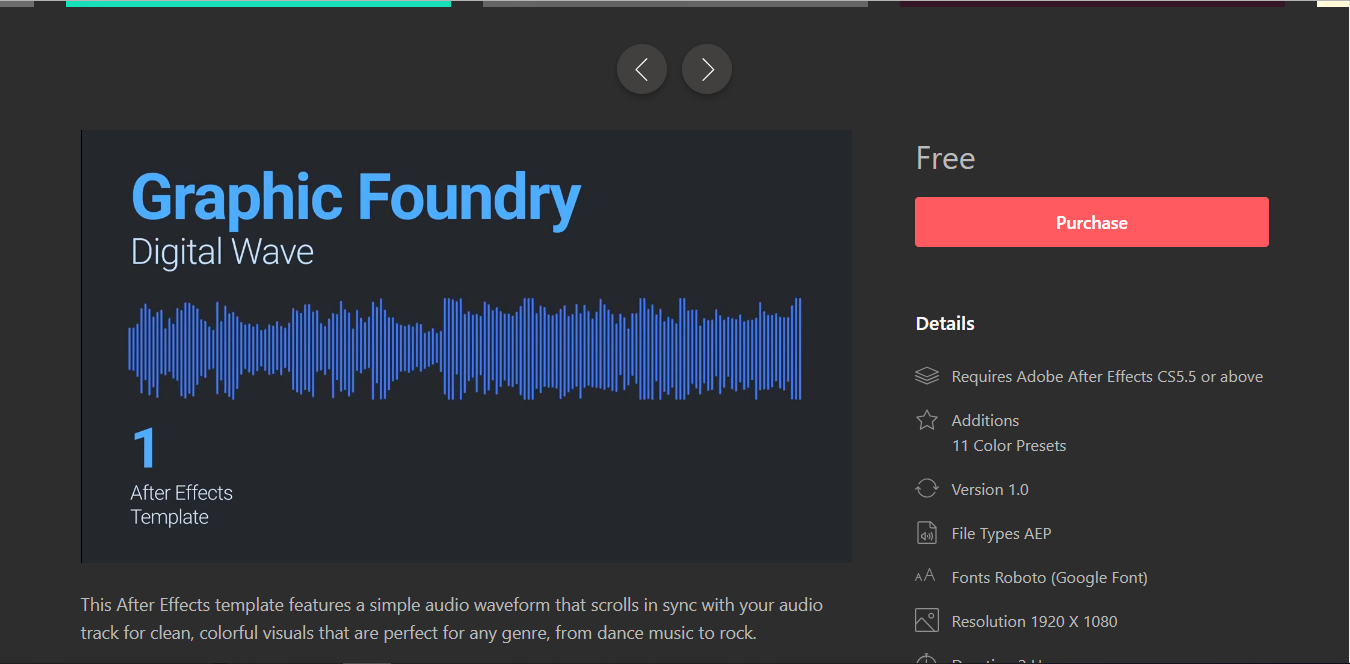Click the description paragraph starting 'This After Effects template'
Image resolution: width=1350 pixels, height=664 pixels.
tap(452, 619)
